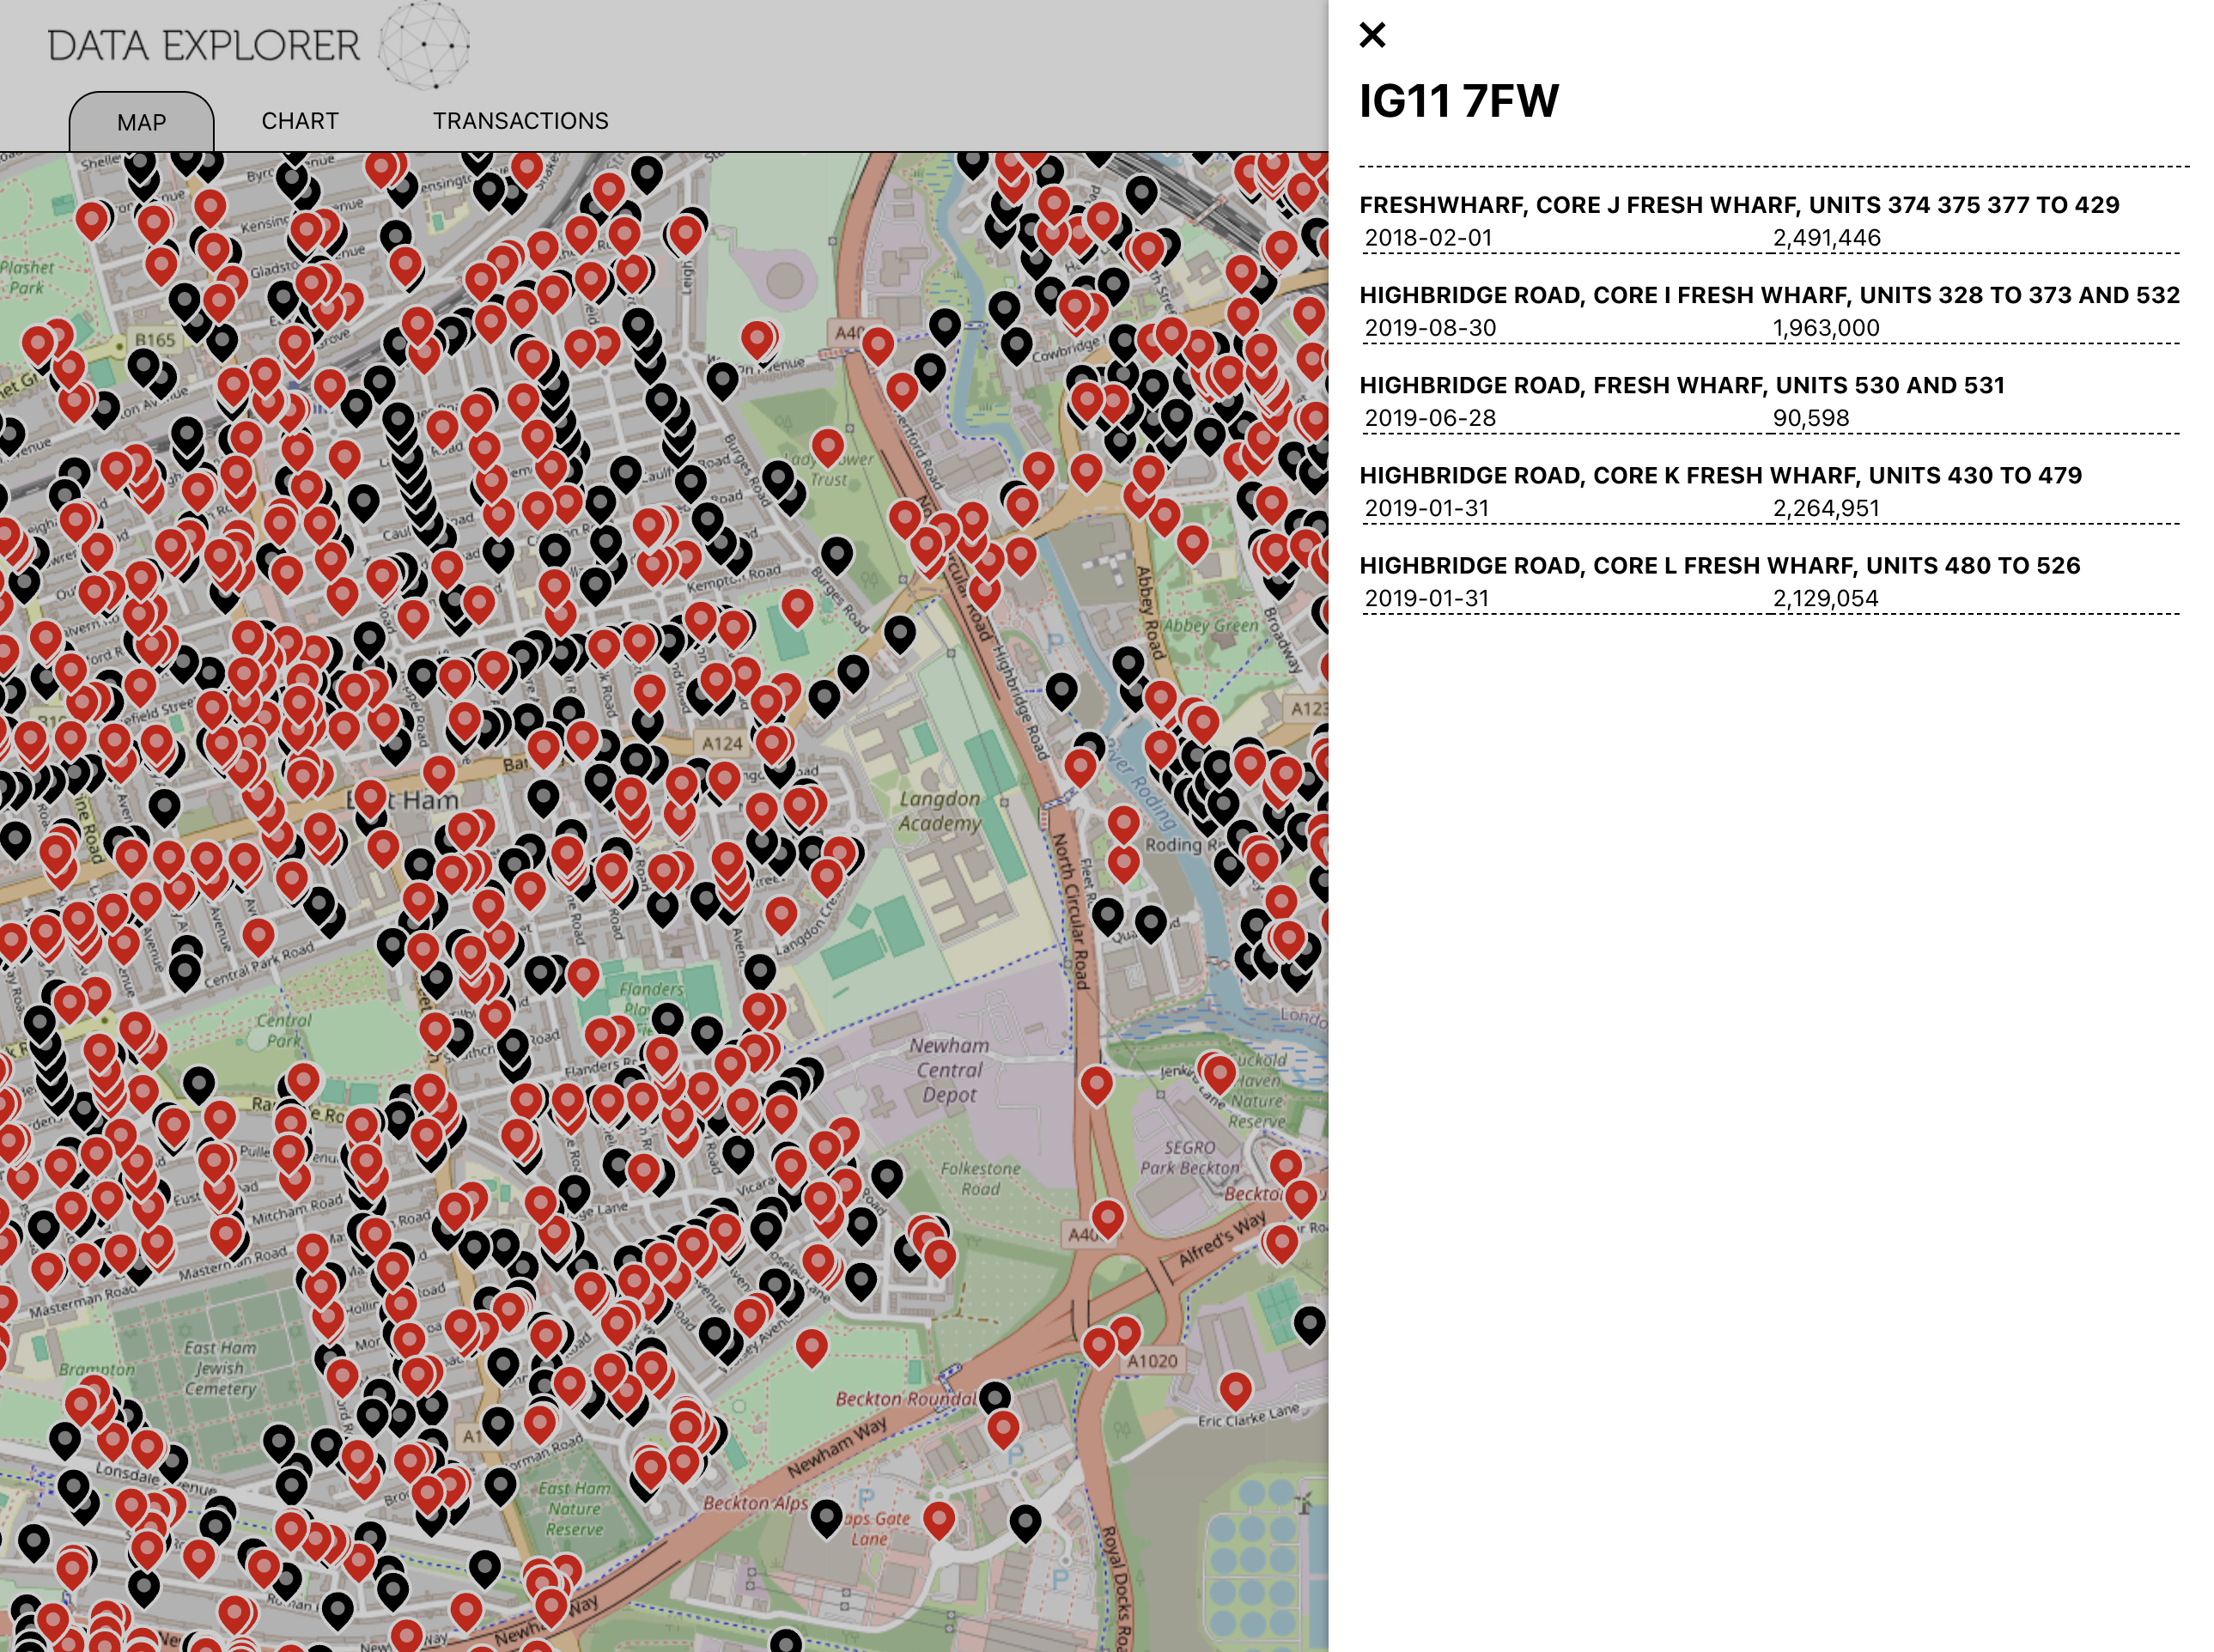Click red pin on Eric Clarke Lane

coord(1235,1388)
